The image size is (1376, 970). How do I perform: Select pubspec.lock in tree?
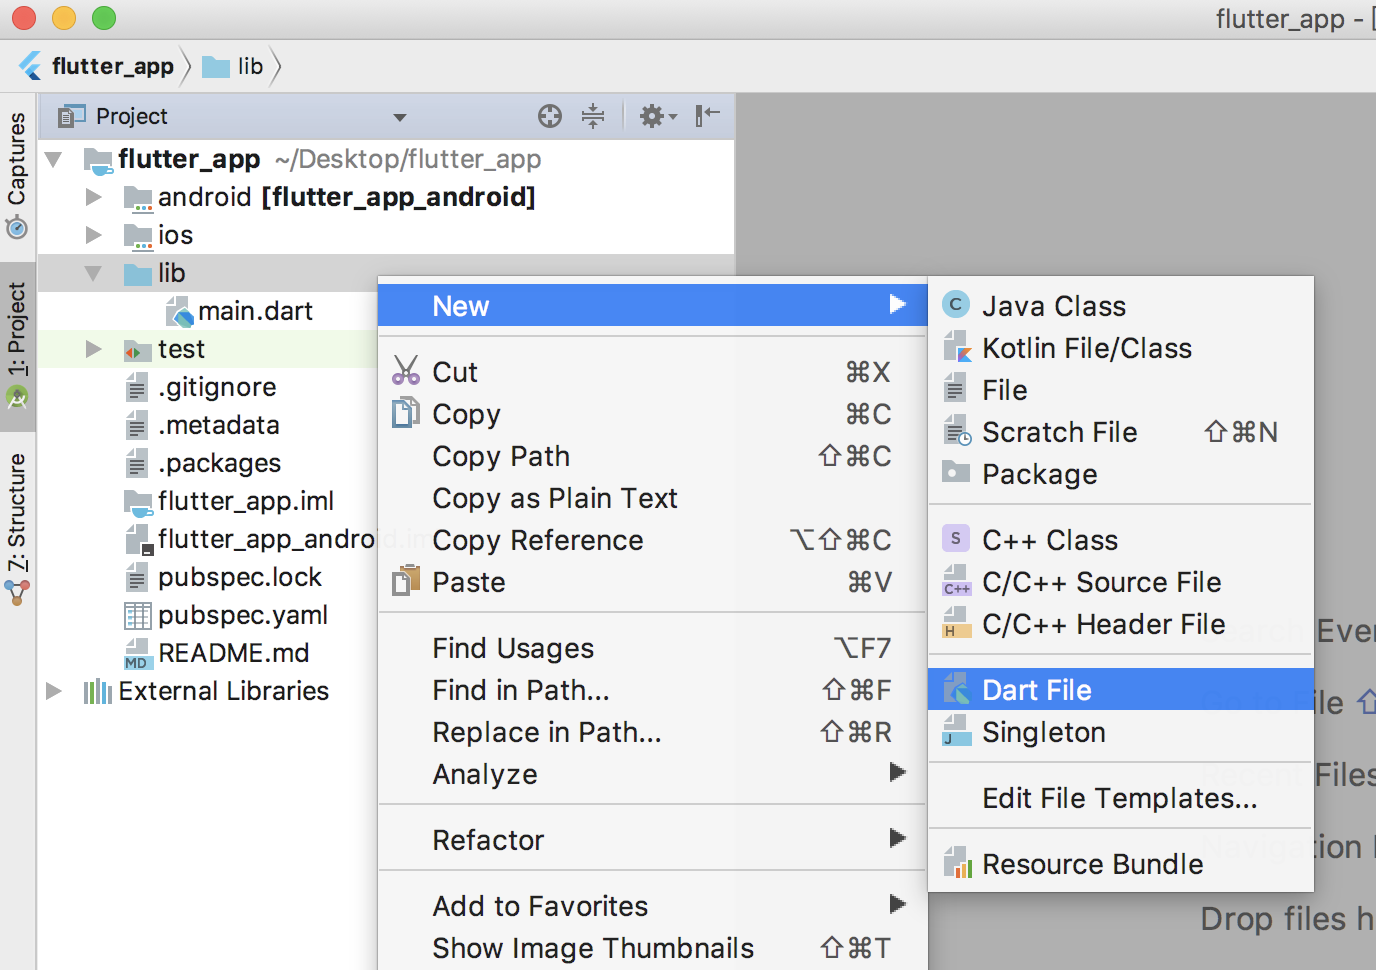click(240, 577)
